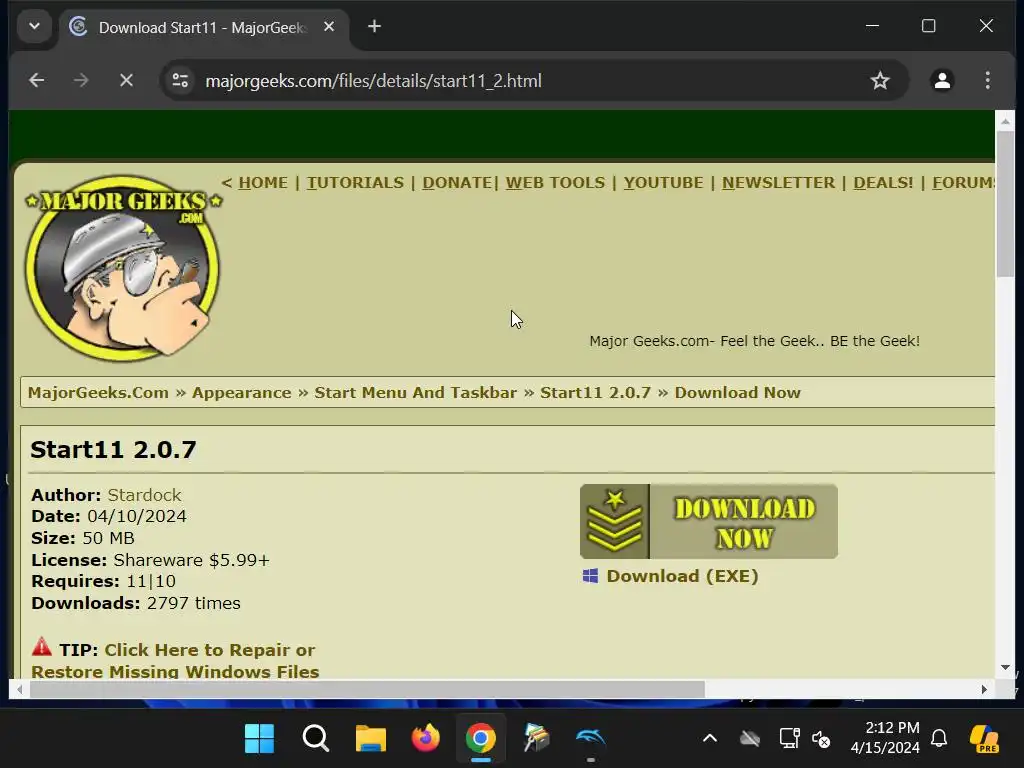Click the horizontal scrollbar left arrow

tap(20, 690)
